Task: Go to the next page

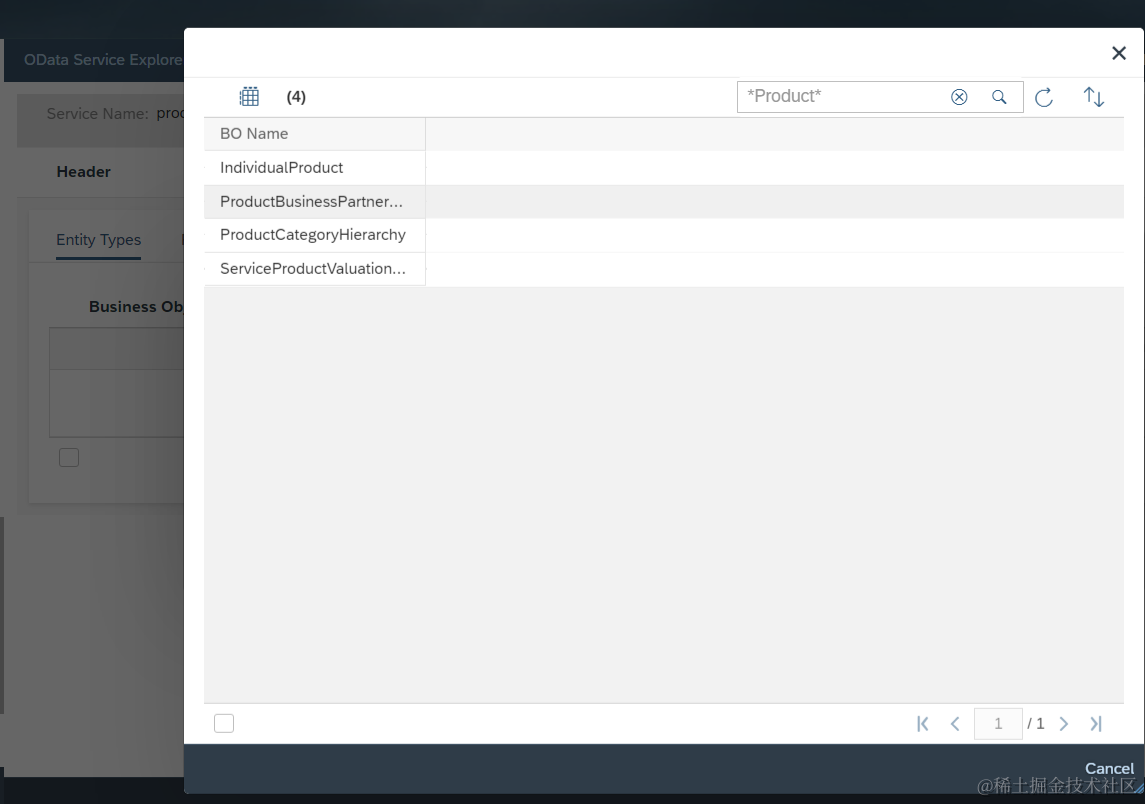Action: pyautogui.click(x=1063, y=724)
